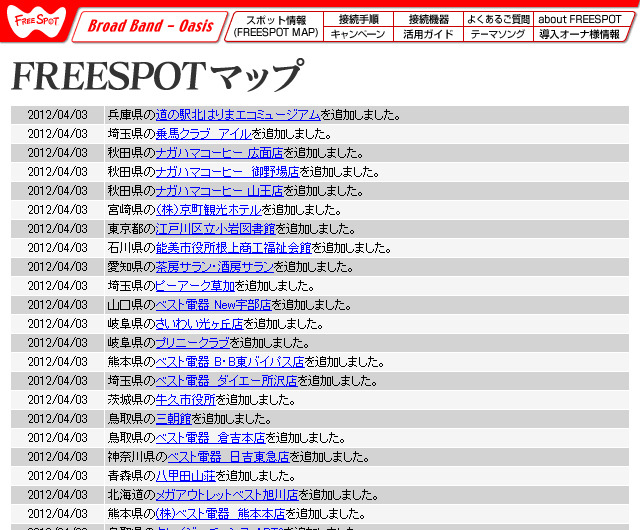The height and width of the screenshot is (530, 640).
Task: Open the about FREESPOT menu item
Action: coord(580,19)
